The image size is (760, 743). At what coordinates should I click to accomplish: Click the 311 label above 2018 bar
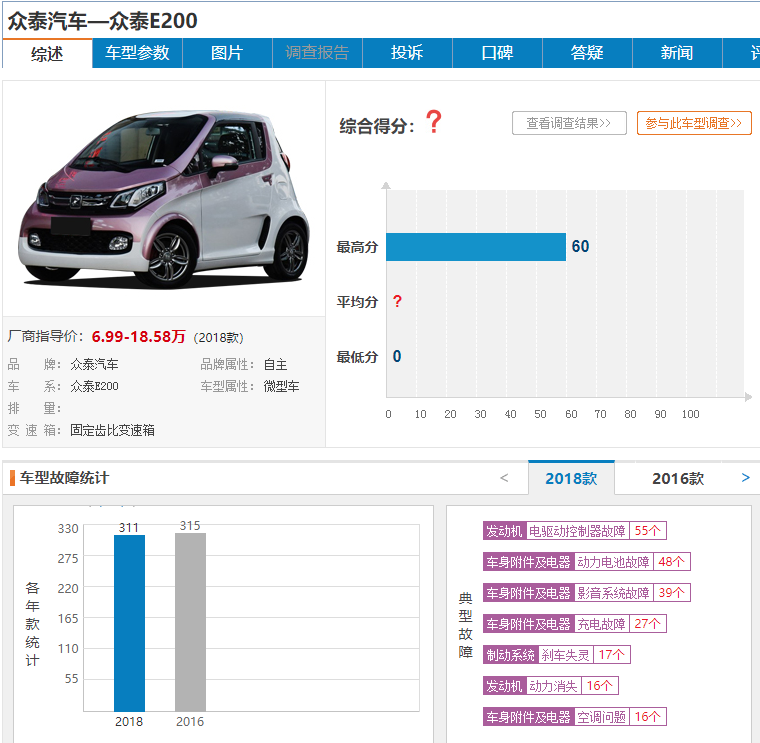click(129, 527)
